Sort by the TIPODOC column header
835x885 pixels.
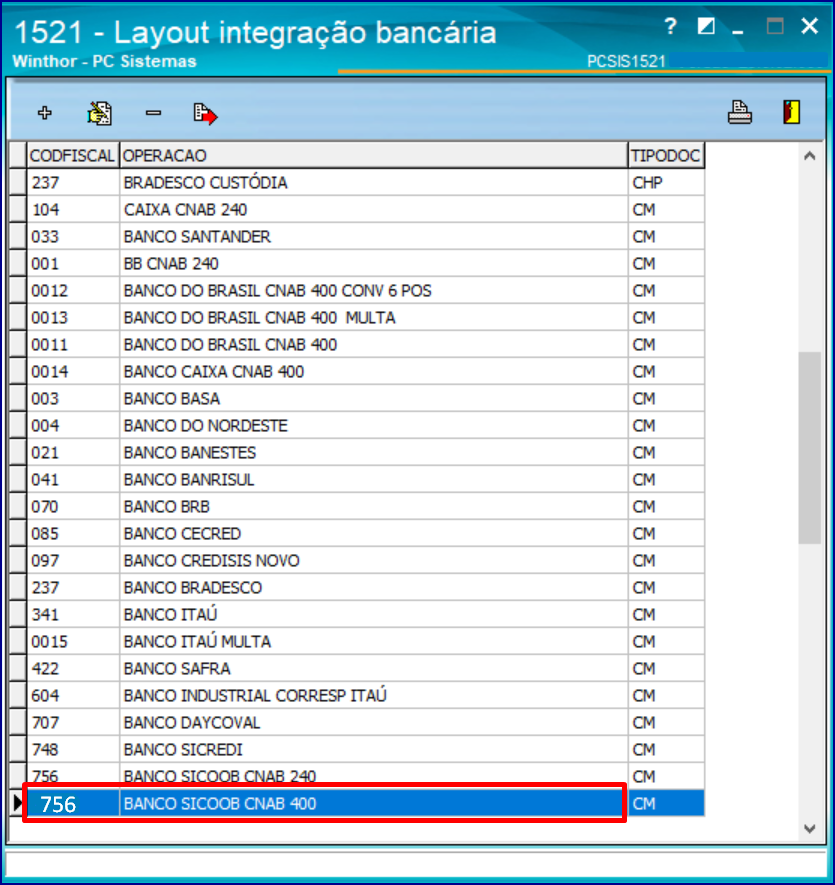(x=666, y=155)
